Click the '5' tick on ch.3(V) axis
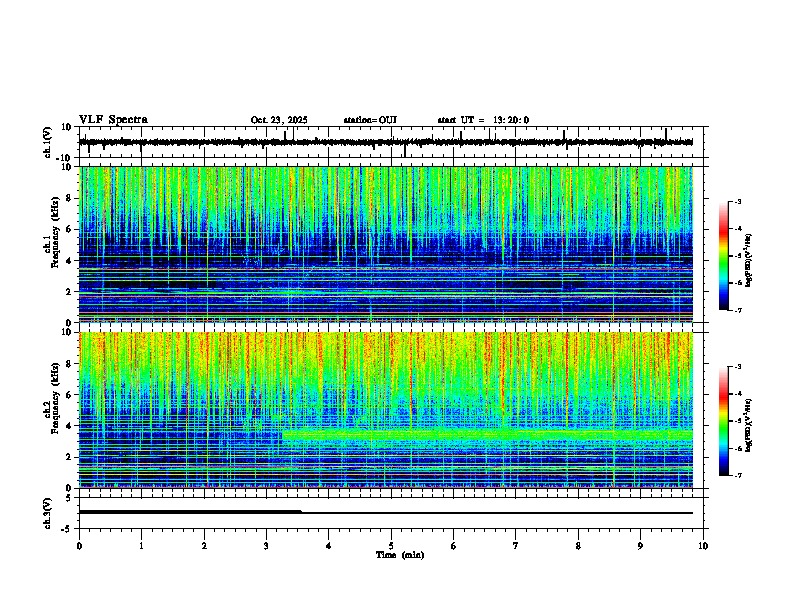This screenshot has height=612, width=792. tap(69, 498)
